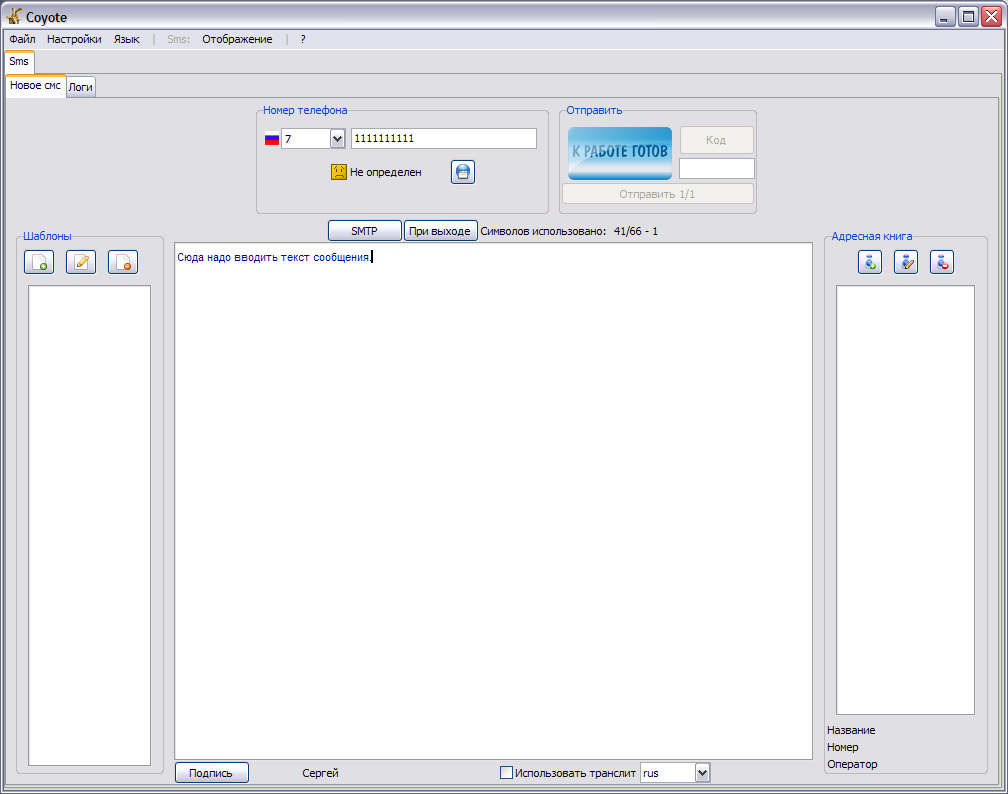Click the Название label in address book

pyautogui.click(x=851, y=730)
